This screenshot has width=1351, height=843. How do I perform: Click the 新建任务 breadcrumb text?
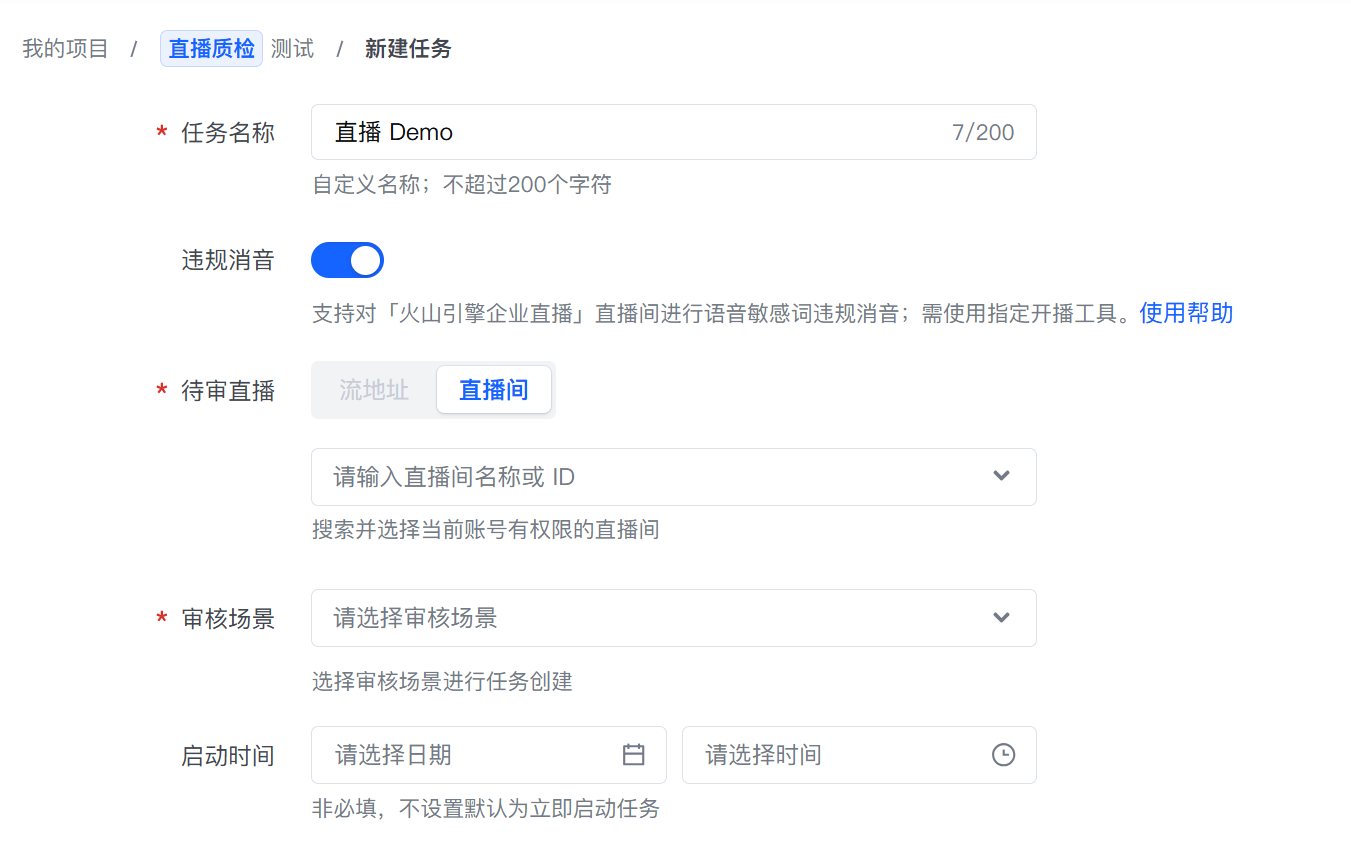coord(408,48)
